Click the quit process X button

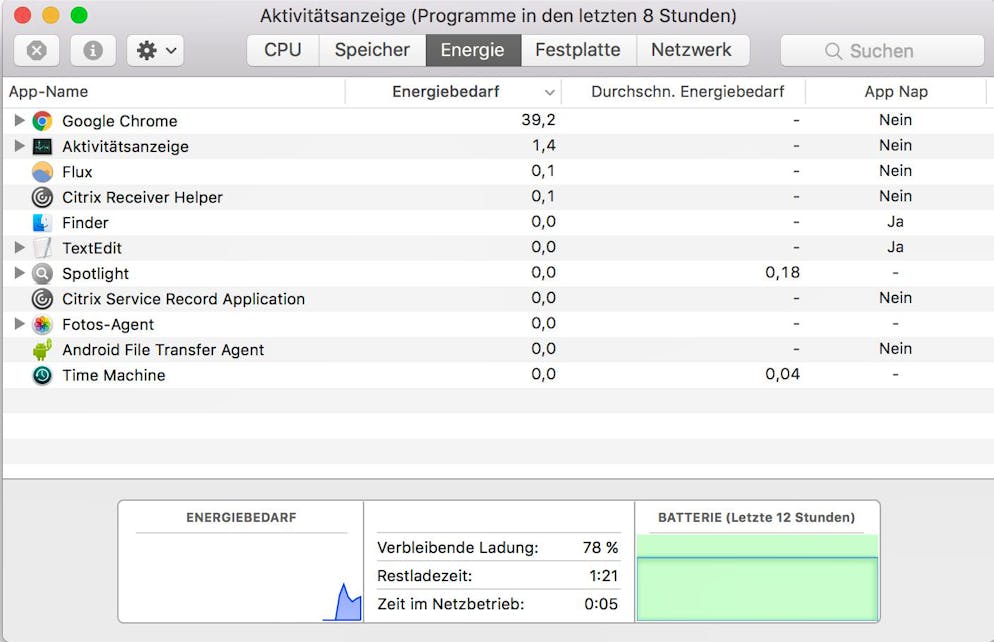tap(37, 50)
